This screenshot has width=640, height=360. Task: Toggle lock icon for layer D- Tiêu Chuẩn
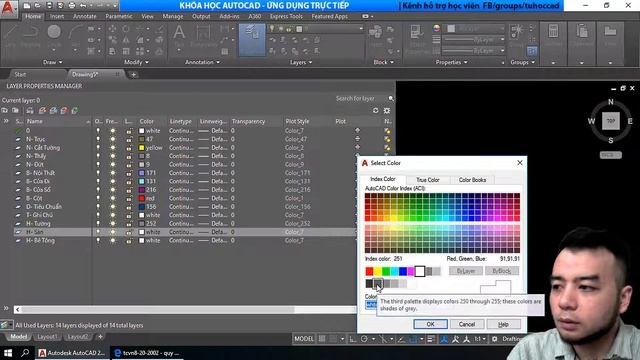coord(129,207)
